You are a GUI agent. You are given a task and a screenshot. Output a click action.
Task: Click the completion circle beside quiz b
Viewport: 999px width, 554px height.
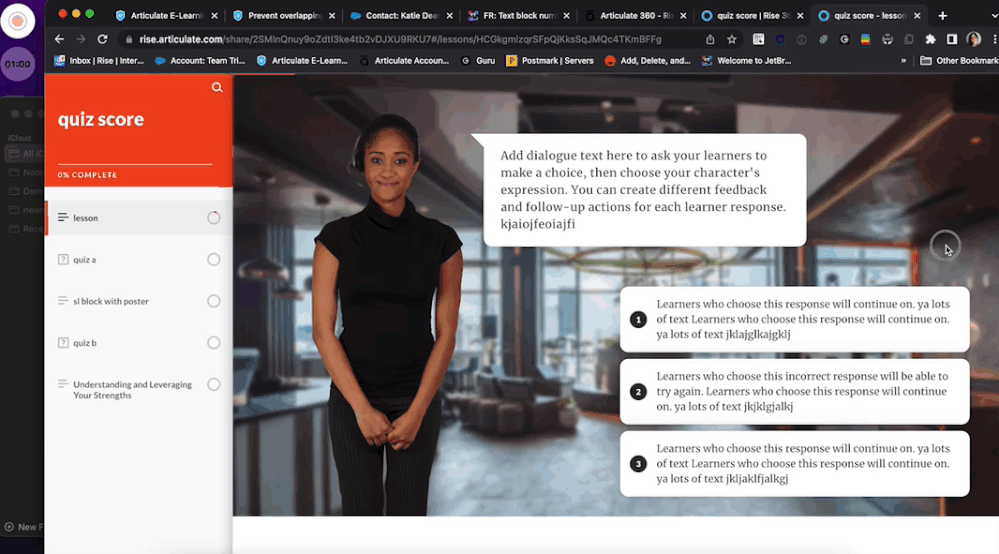point(213,343)
